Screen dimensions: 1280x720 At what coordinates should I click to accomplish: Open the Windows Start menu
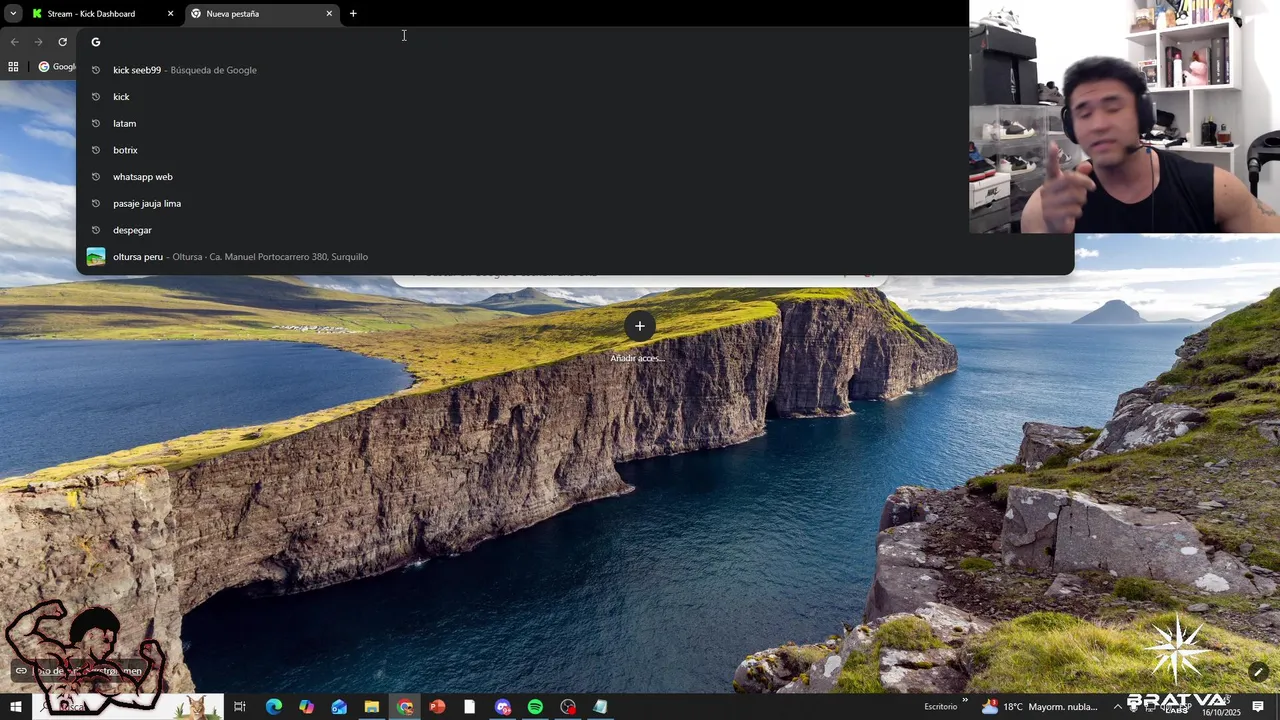click(x=15, y=707)
